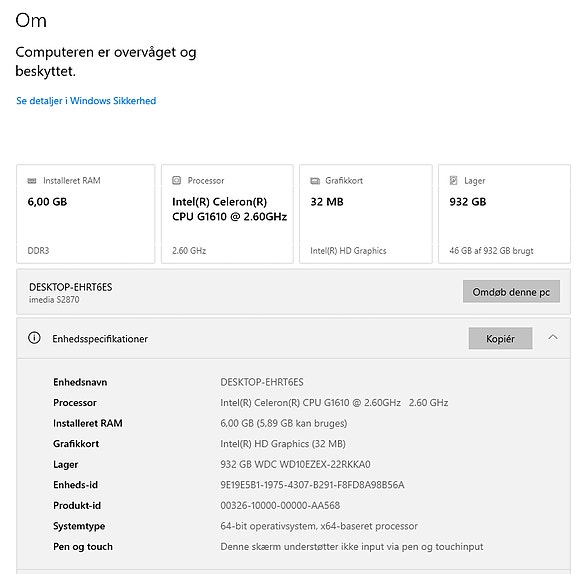Image resolution: width=575 pixels, height=574 pixels.
Task: Click the DESKTOP-EHRT6ES device name heading
Action: coord(71,287)
